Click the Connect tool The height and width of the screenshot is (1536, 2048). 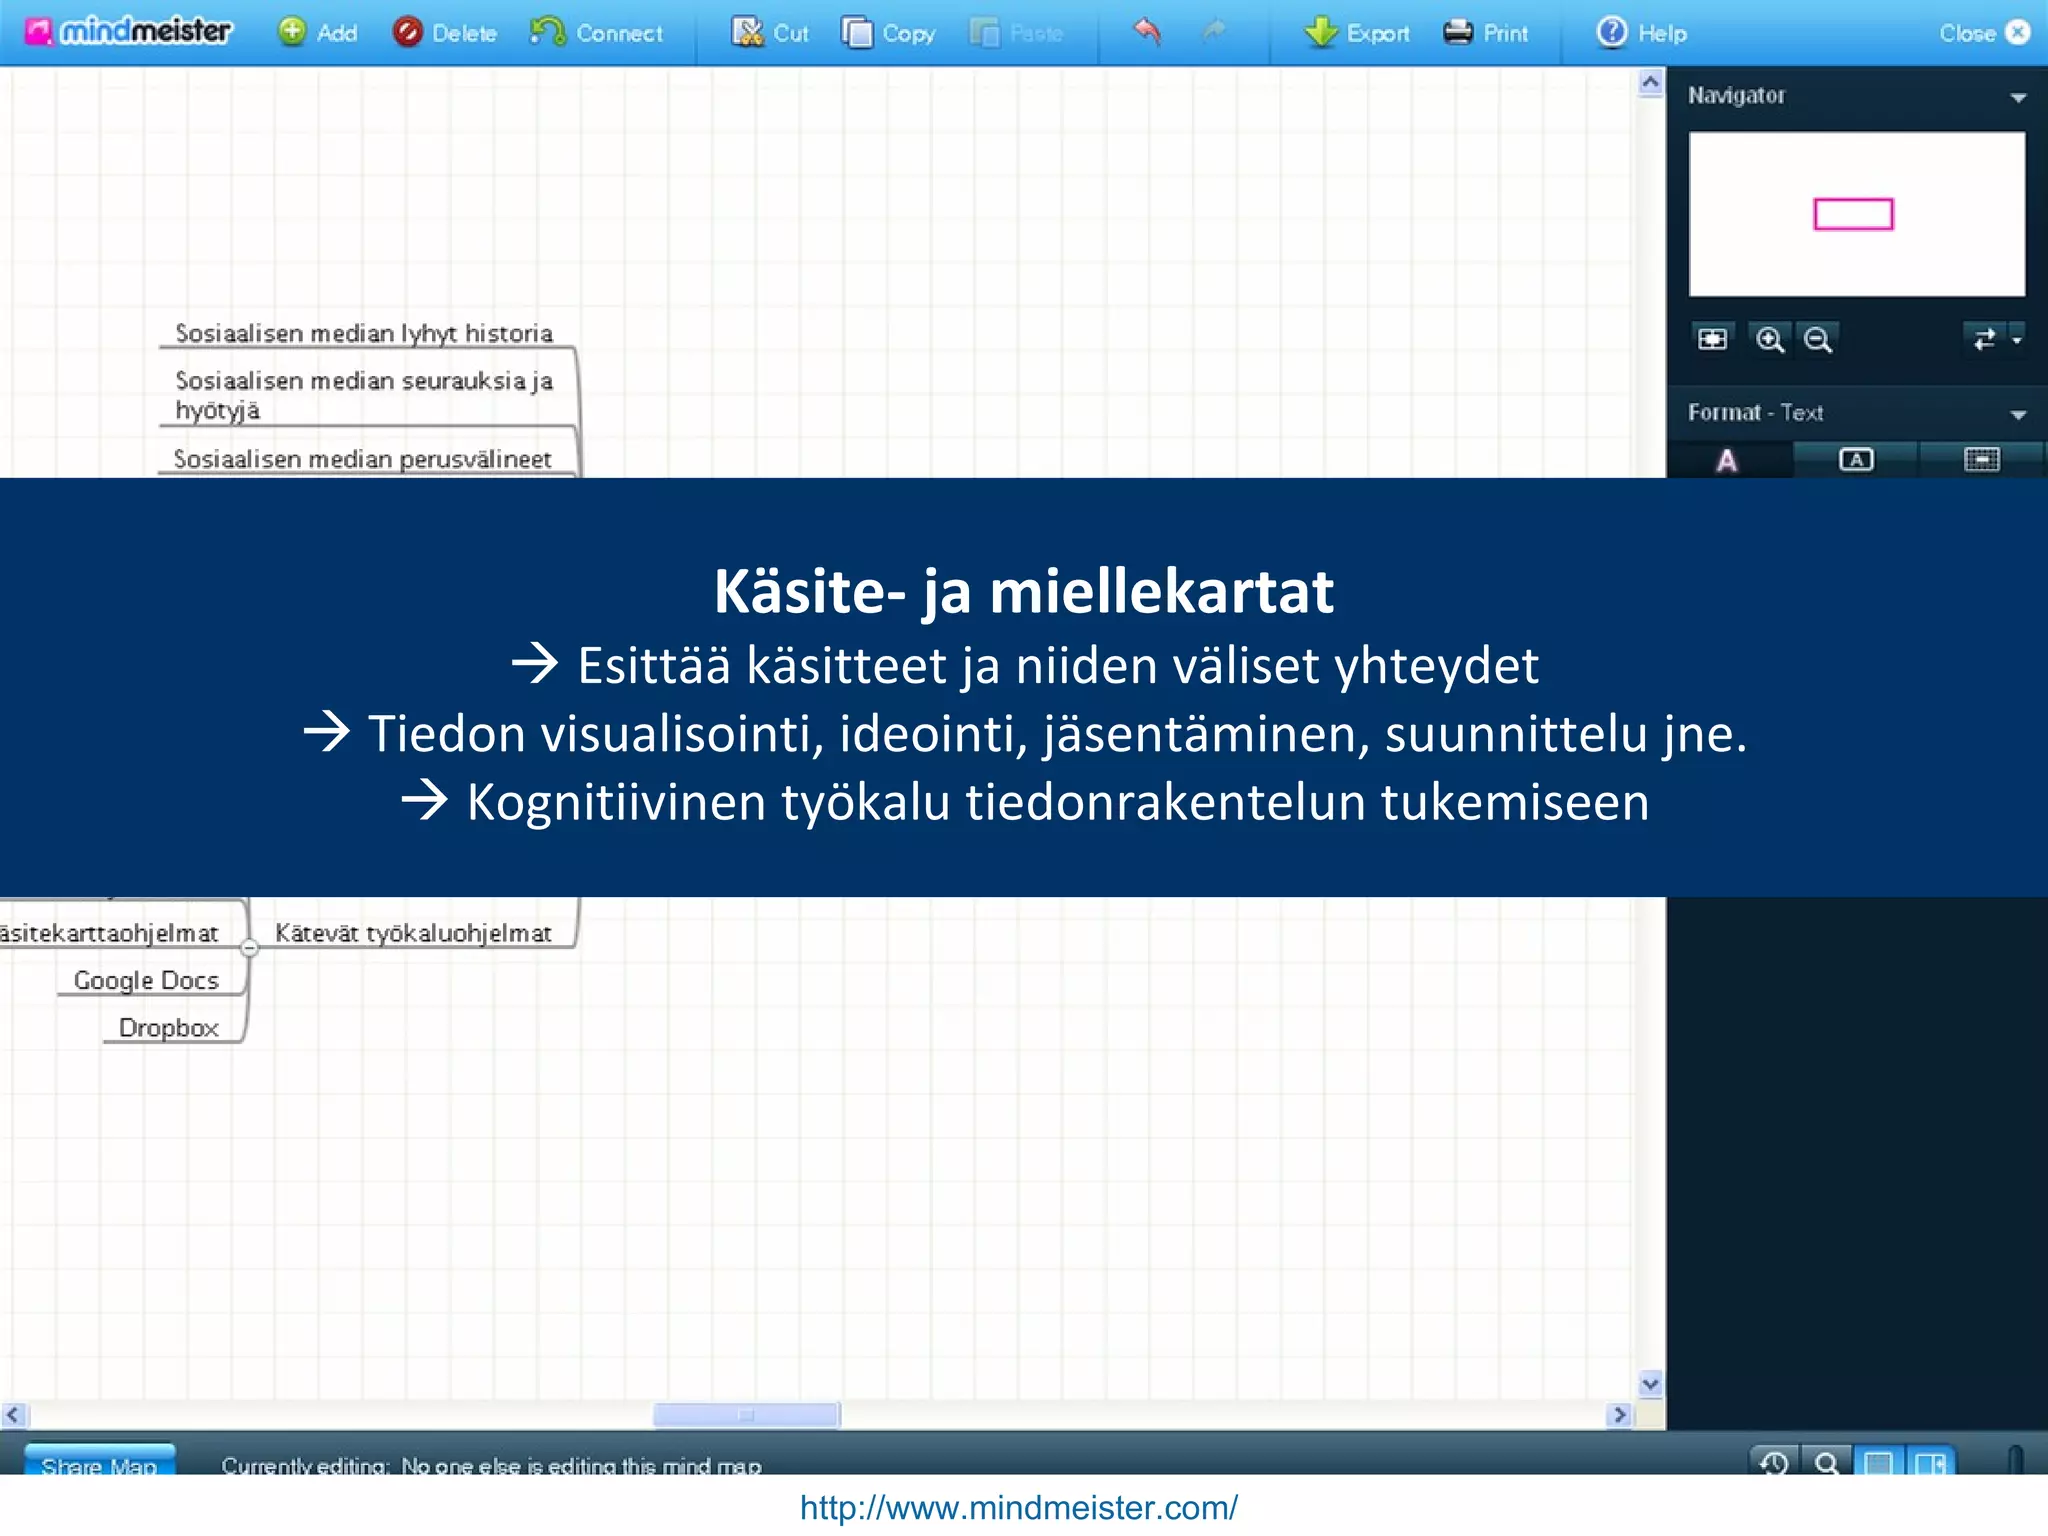click(596, 33)
